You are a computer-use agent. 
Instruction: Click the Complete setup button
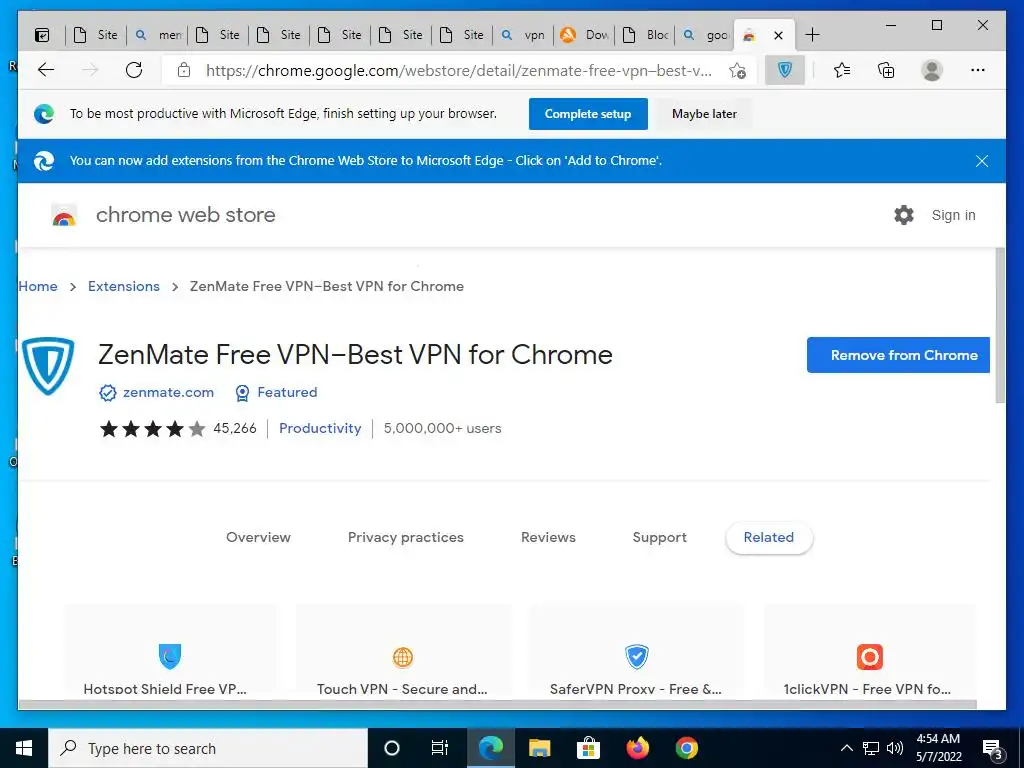(x=588, y=114)
